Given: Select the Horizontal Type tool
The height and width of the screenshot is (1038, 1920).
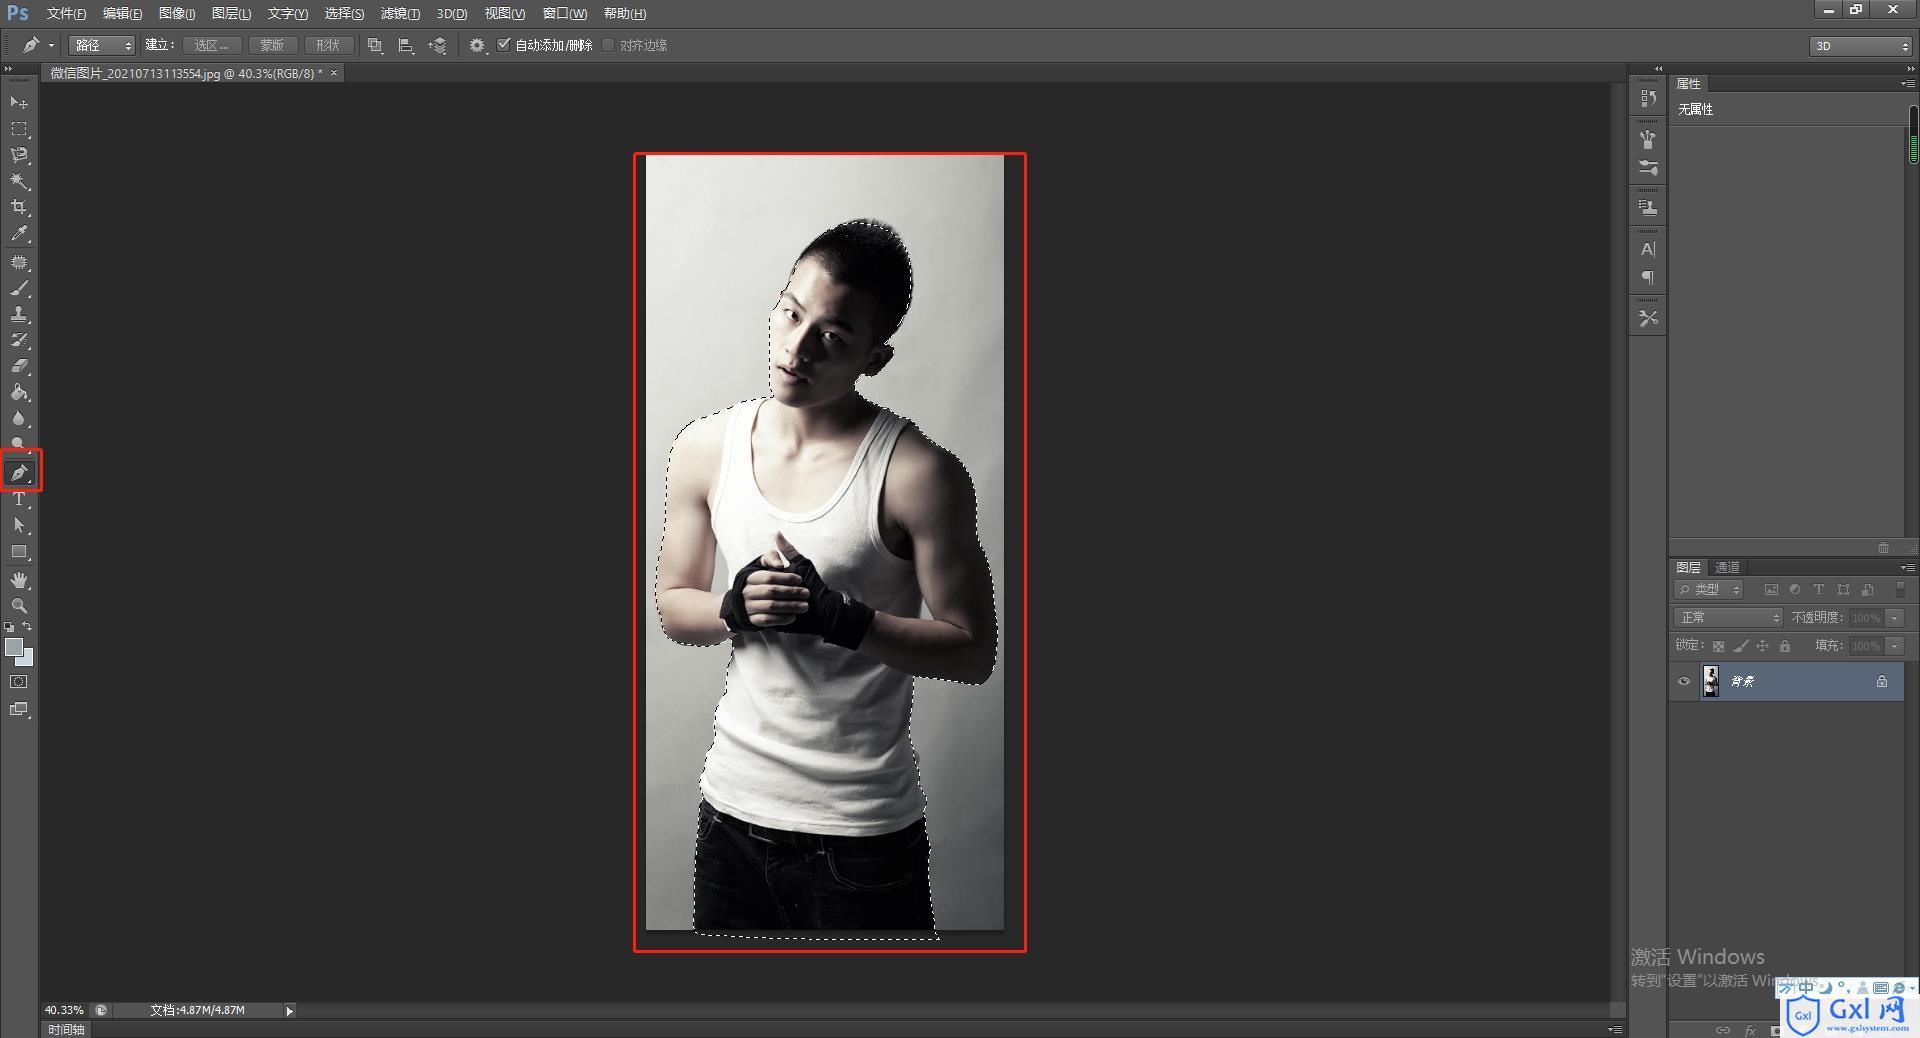Looking at the screenshot, I should [19, 499].
